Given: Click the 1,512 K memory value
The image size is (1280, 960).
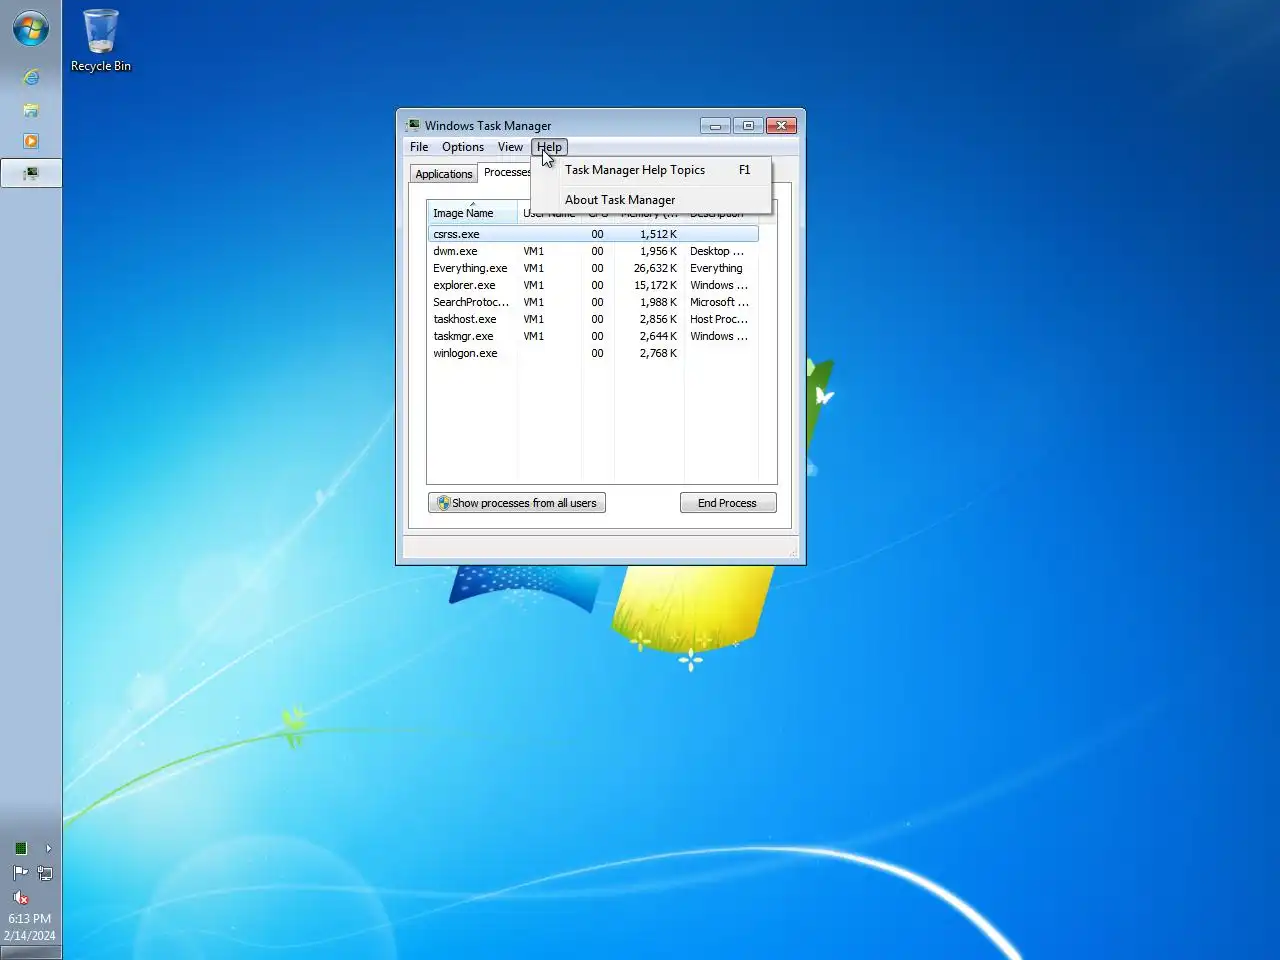Looking at the screenshot, I should (x=658, y=234).
